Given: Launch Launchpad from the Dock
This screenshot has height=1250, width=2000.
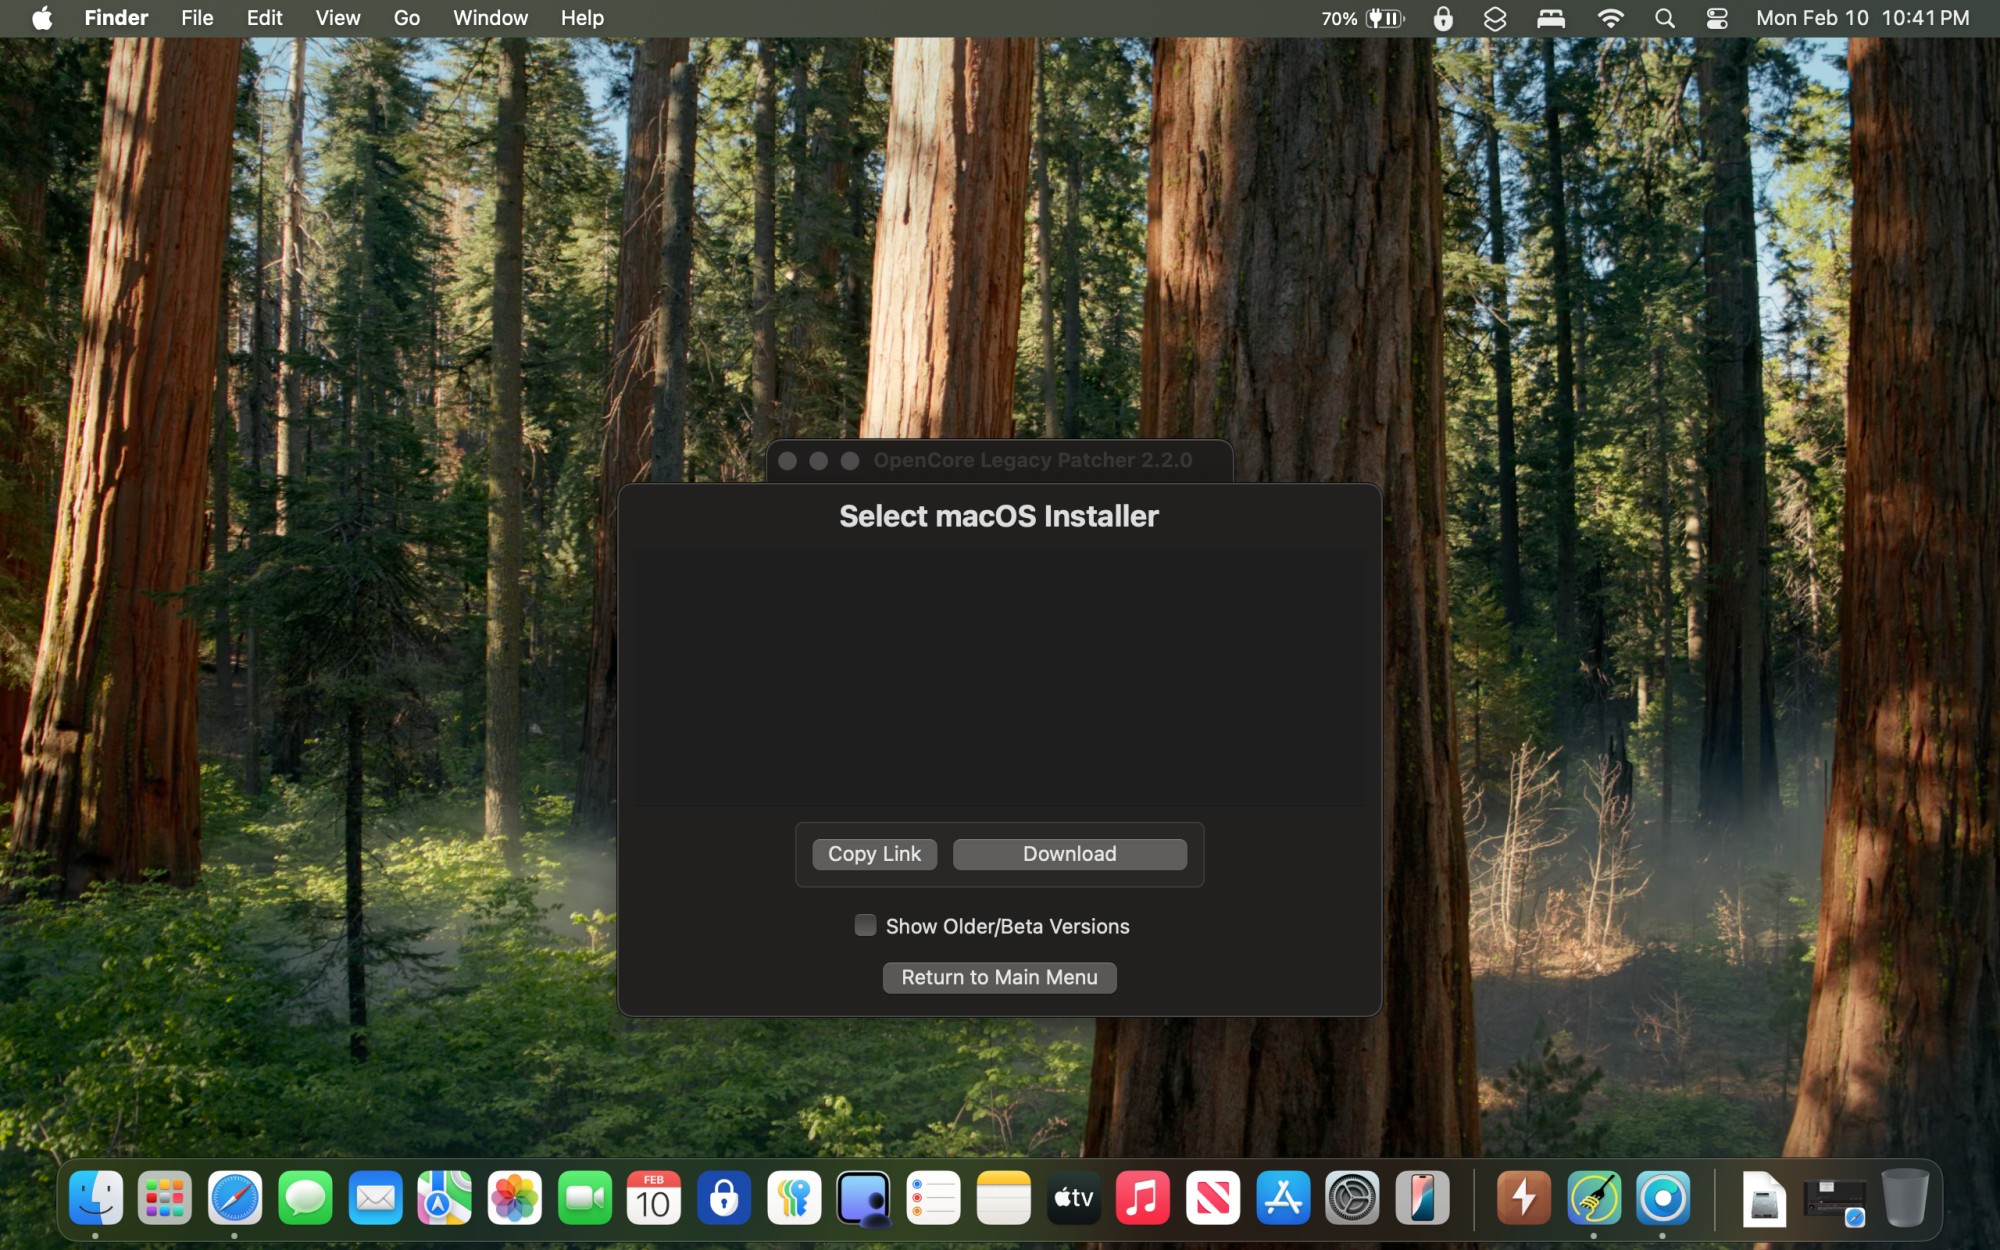Looking at the screenshot, I should 165,1198.
